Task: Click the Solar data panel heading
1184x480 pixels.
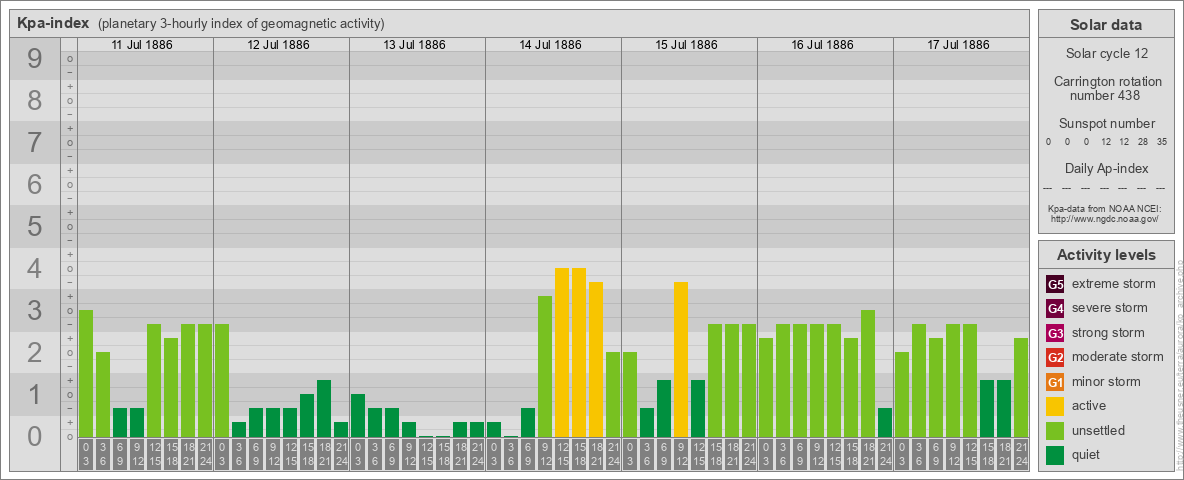Action: pyautogui.click(x=1106, y=25)
